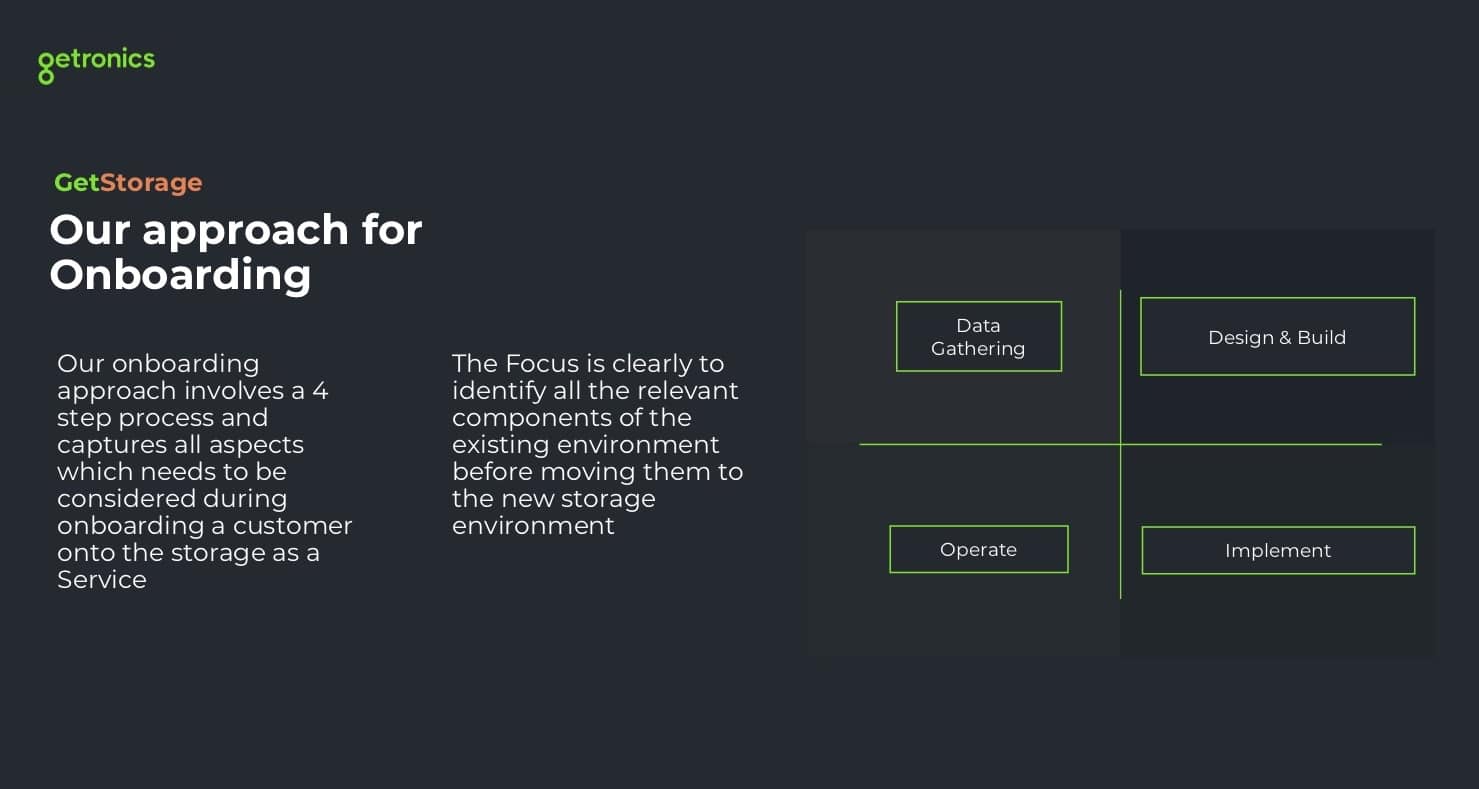Click the word 'Service' ending the left paragraph

point(102,580)
